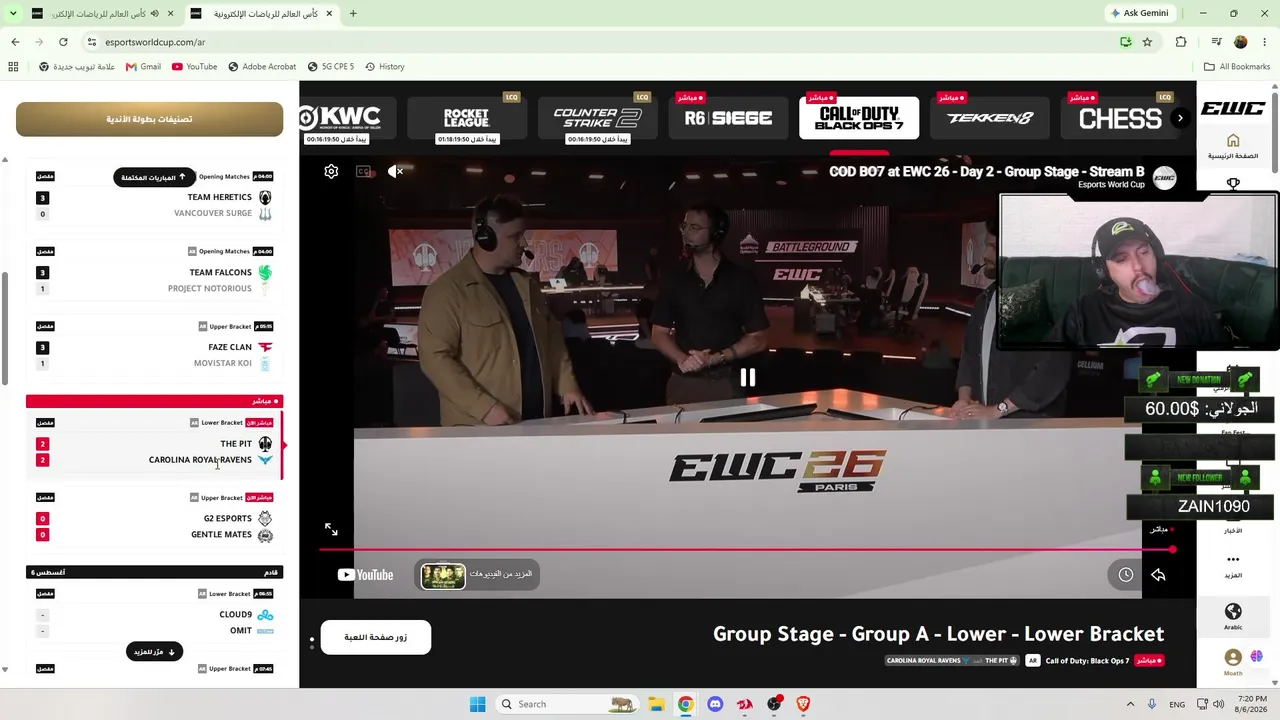This screenshot has width=1280, height=720.
Task: Click the Share arrow icon on video
Action: point(1158,575)
